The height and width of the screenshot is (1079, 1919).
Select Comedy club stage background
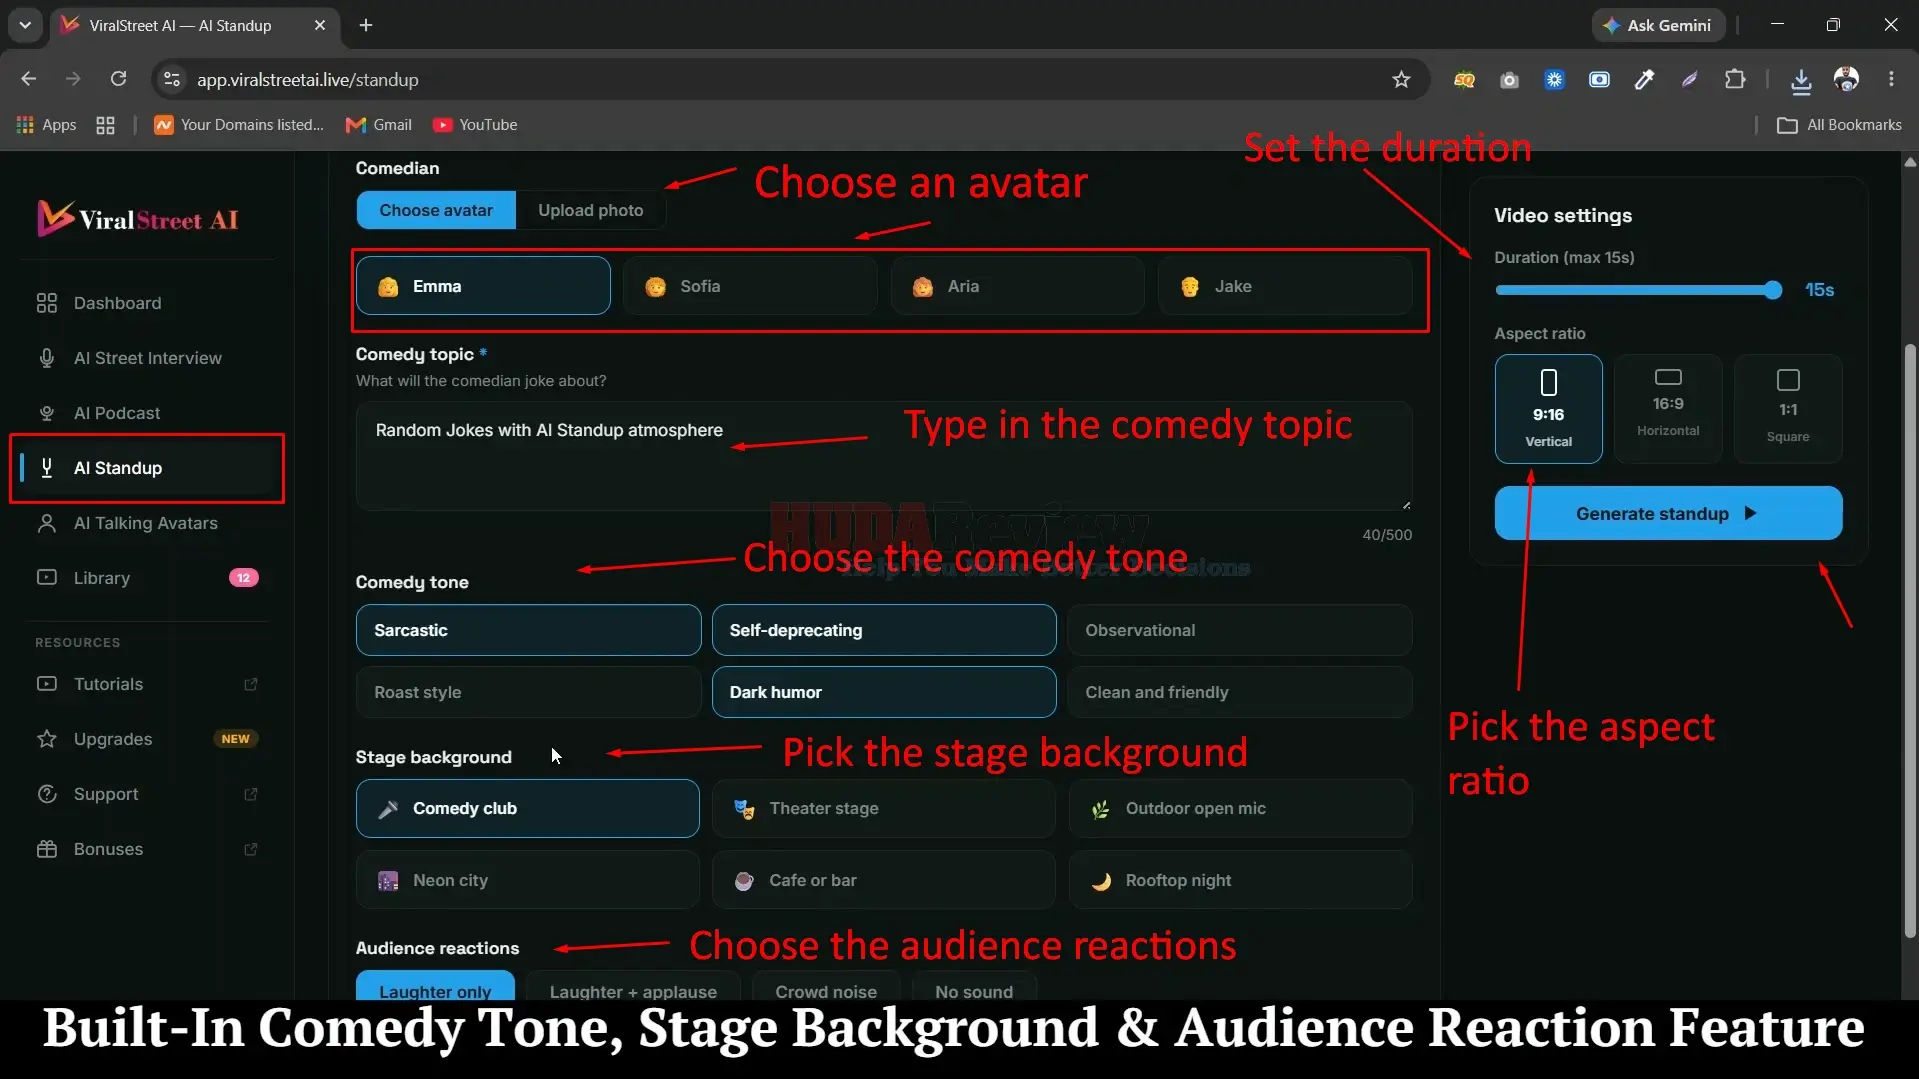(527, 808)
